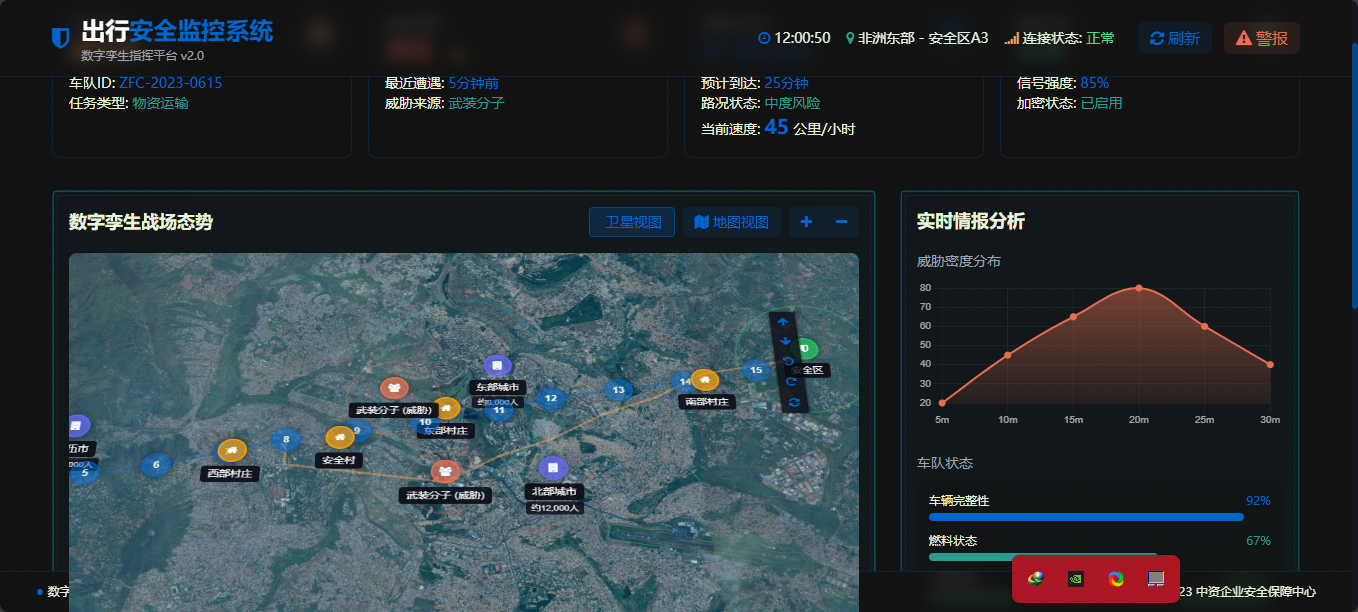This screenshot has width=1358, height=612.
Task: Click route waypoint 13 on the map
Action: (x=618, y=390)
